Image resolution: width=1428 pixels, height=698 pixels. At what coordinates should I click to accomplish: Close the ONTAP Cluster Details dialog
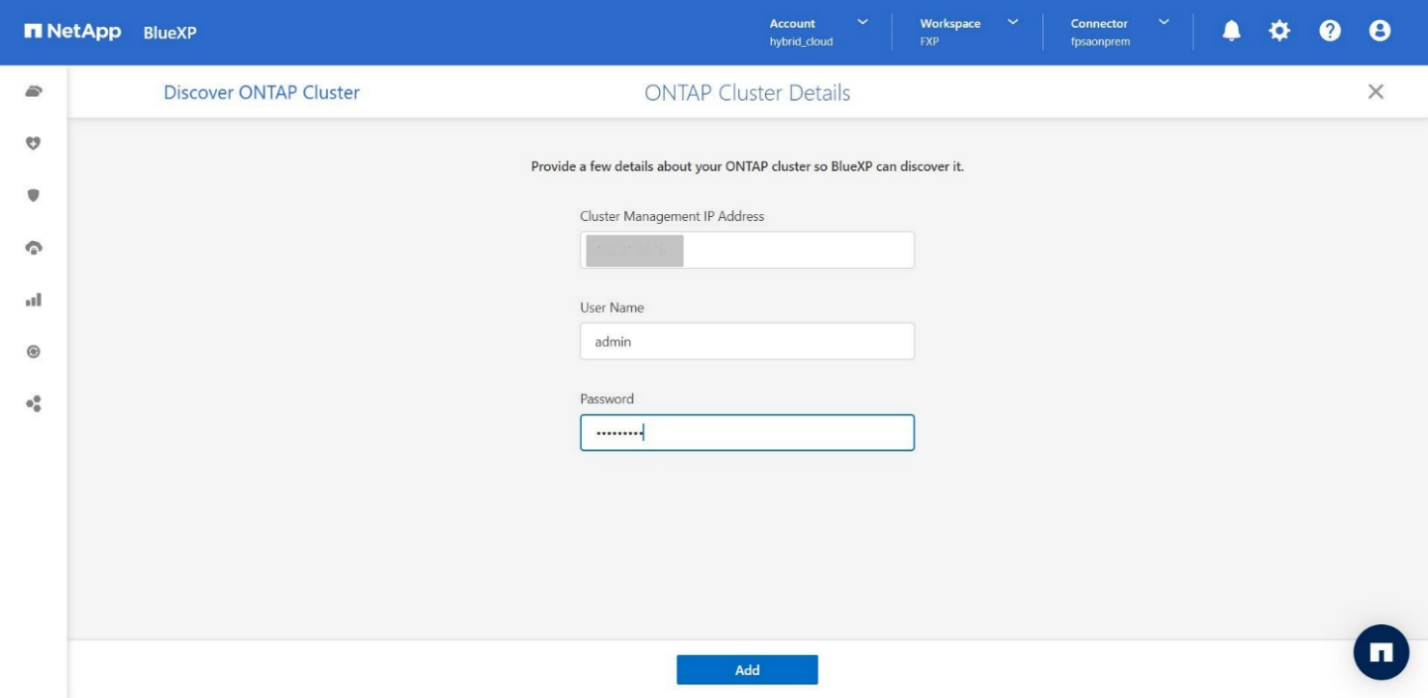click(1376, 92)
